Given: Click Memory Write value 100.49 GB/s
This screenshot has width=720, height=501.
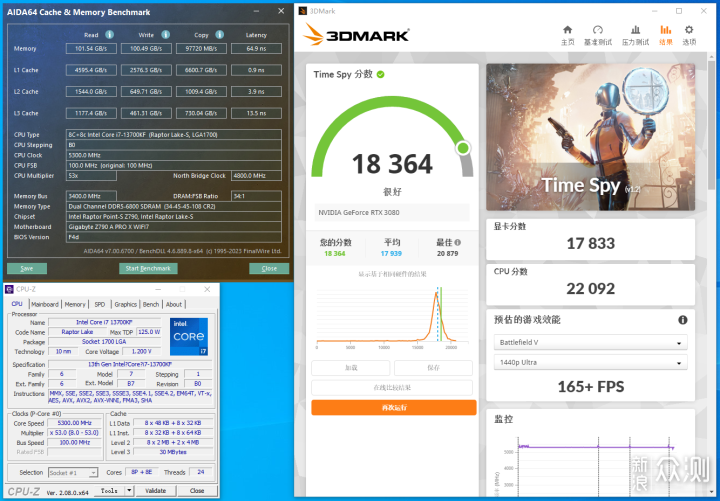Looking at the screenshot, I should [146, 49].
